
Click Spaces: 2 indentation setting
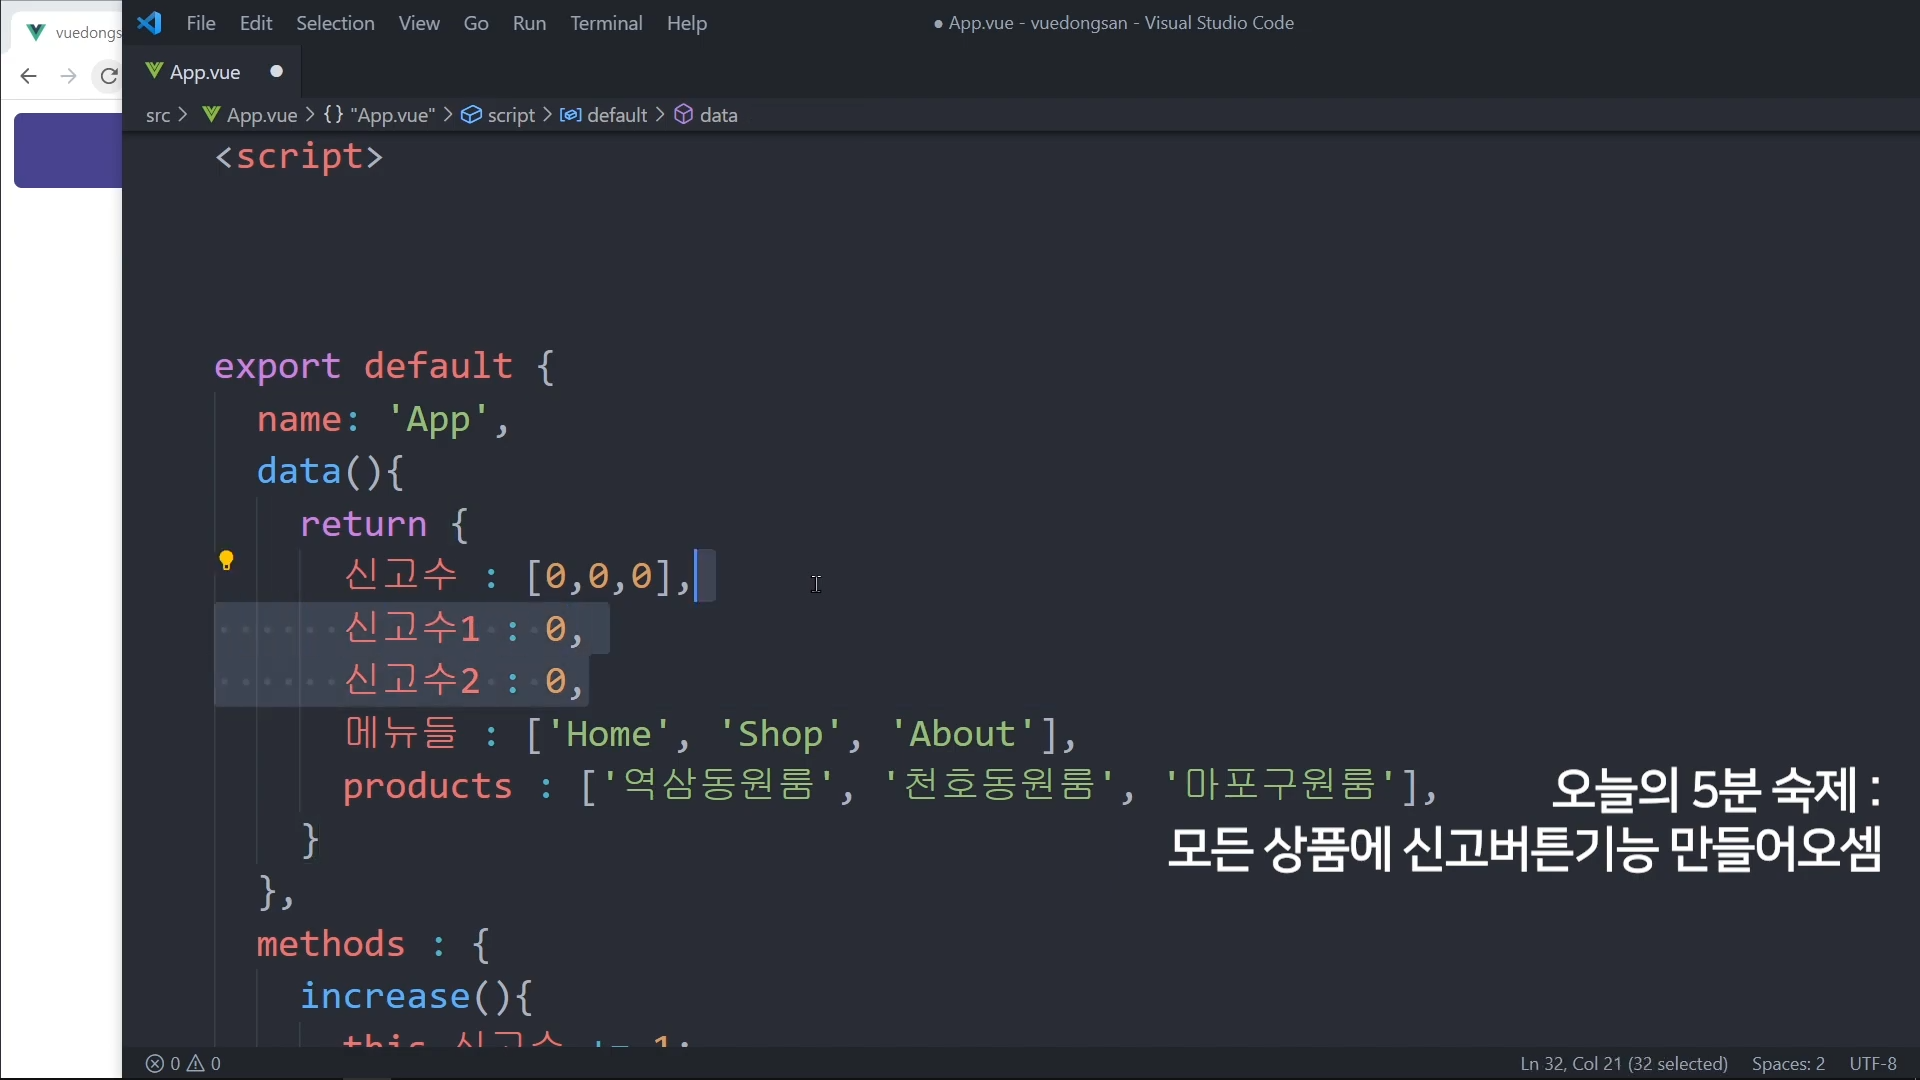(x=1788, y=1064)
